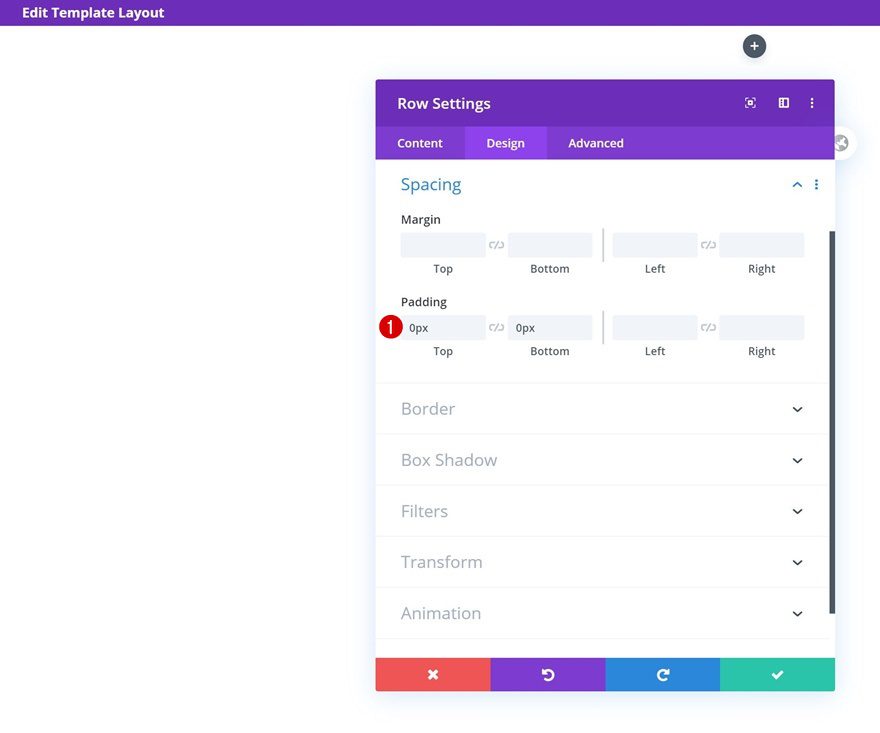The width and height of the screenshot is (880, 733).
Task: Switch to the Content tab
Action: 419,143
